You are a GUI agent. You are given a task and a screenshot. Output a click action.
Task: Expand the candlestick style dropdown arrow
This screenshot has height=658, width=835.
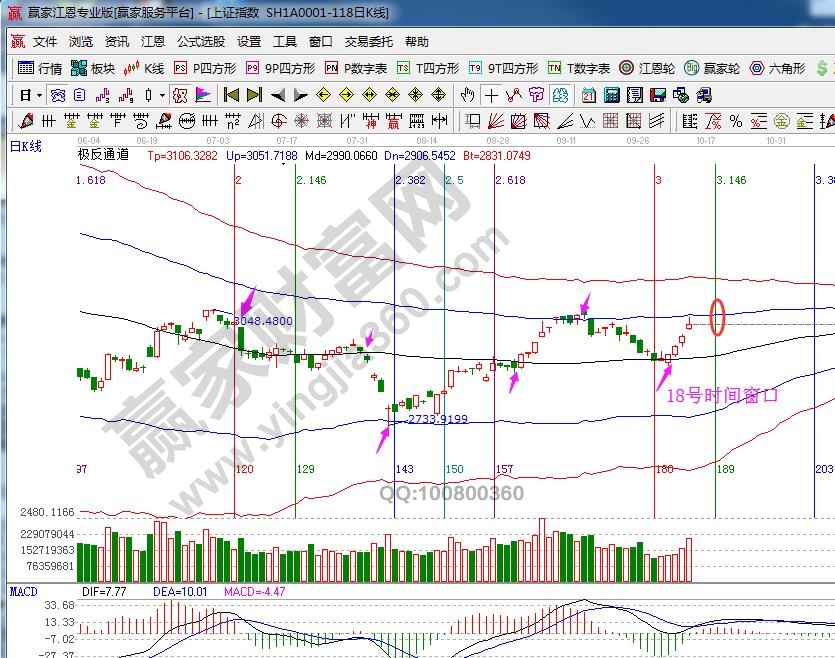tap(162, 95)
